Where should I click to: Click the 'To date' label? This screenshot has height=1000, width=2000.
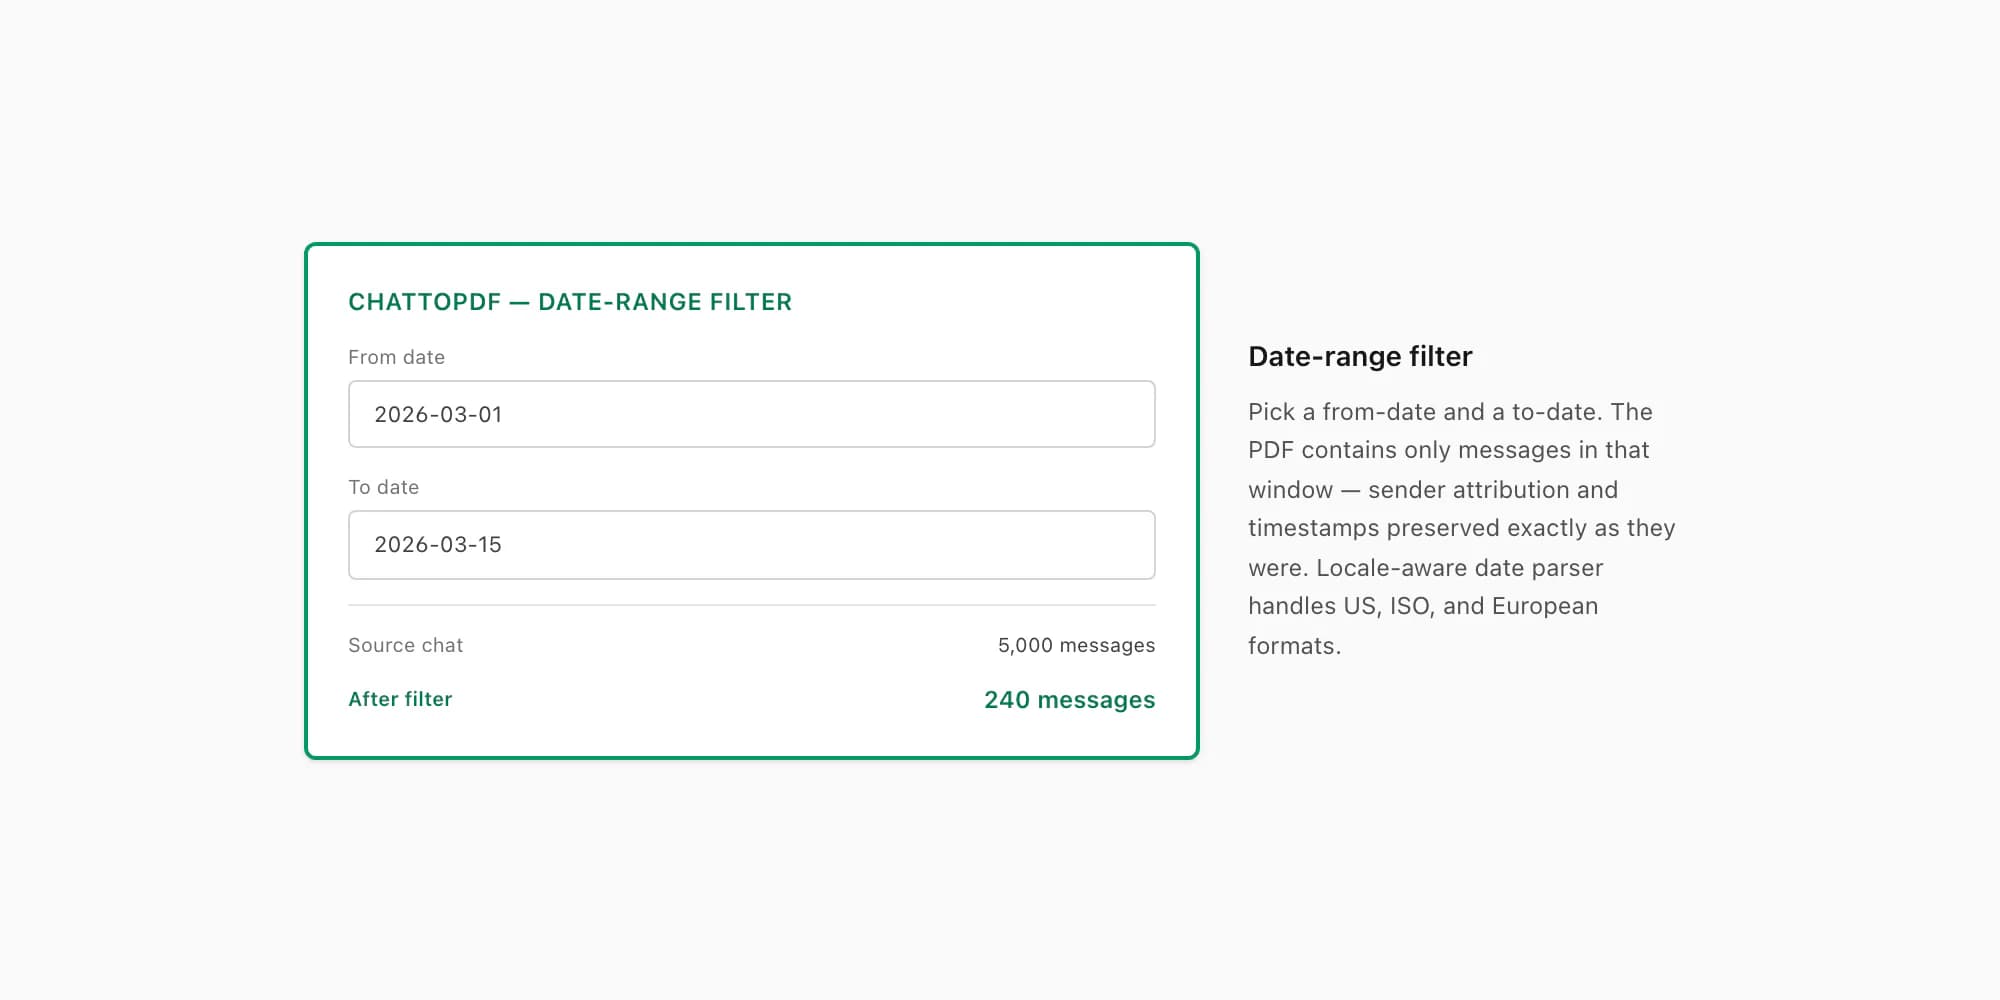[383, 487]
